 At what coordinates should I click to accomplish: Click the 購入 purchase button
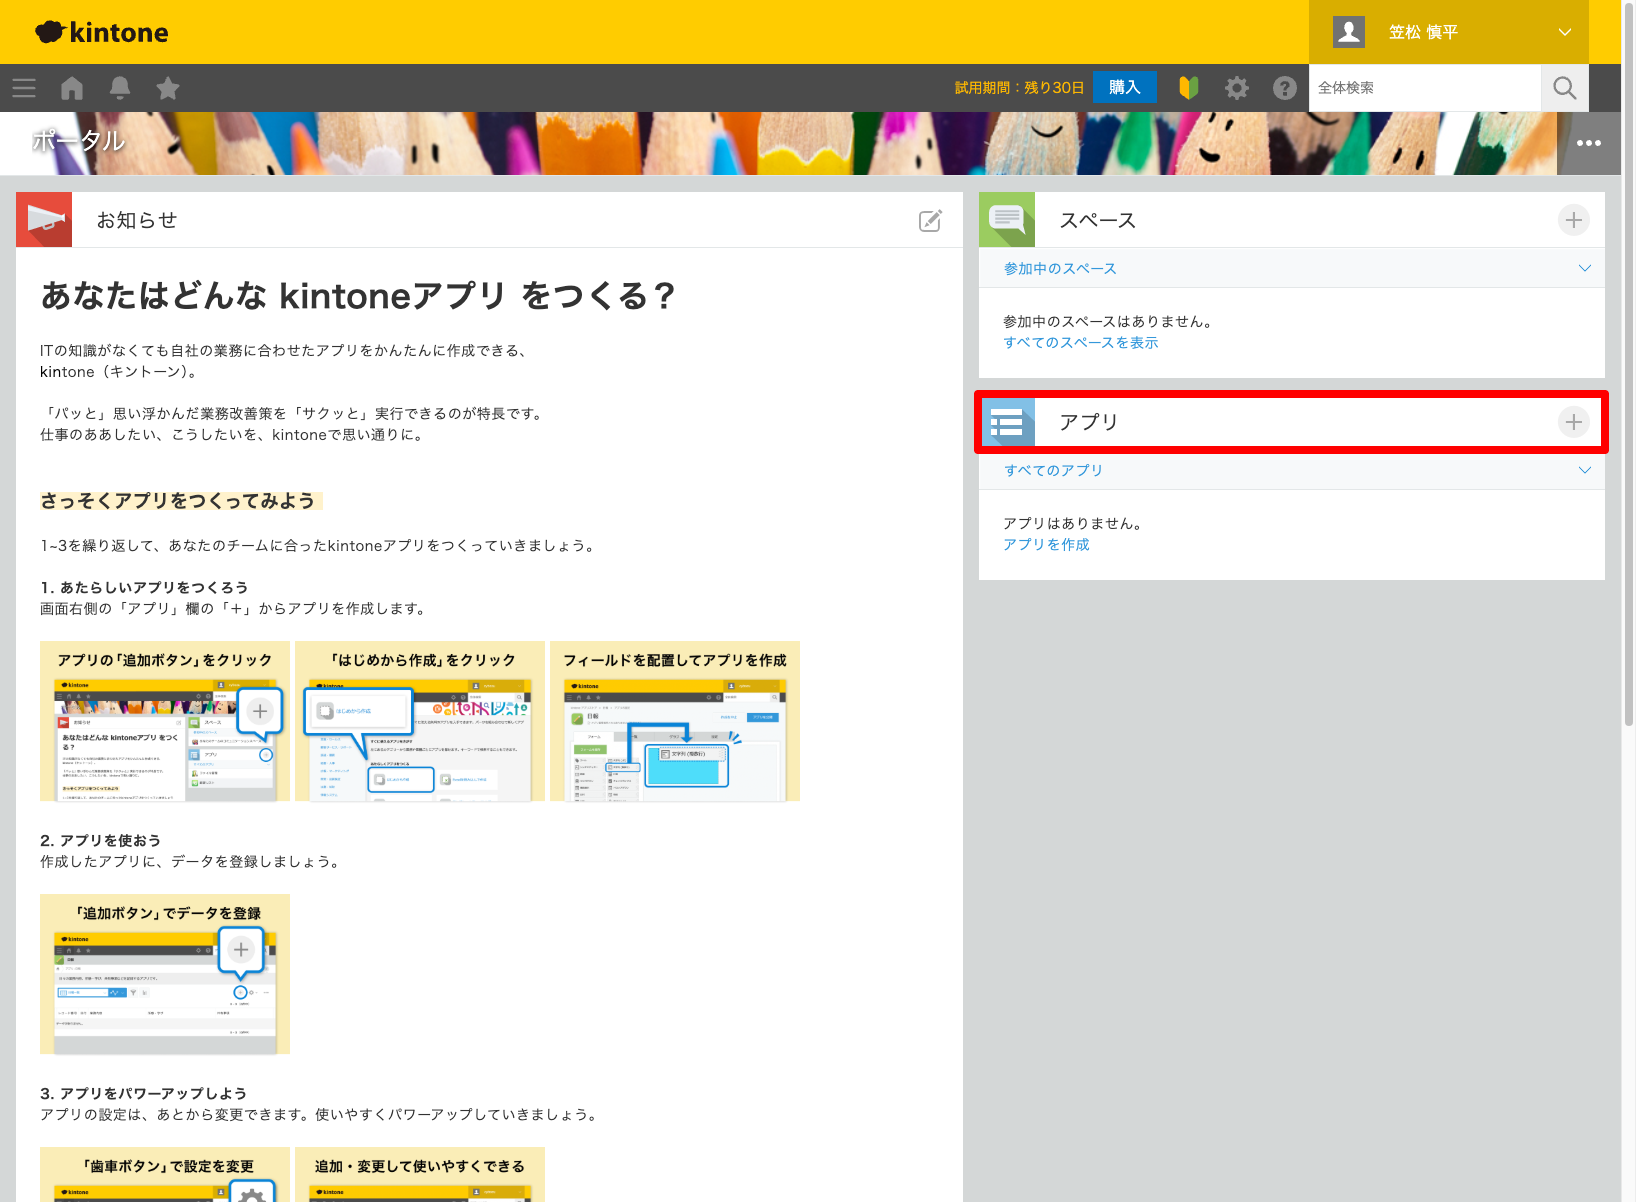click(x=1124, y=88)
